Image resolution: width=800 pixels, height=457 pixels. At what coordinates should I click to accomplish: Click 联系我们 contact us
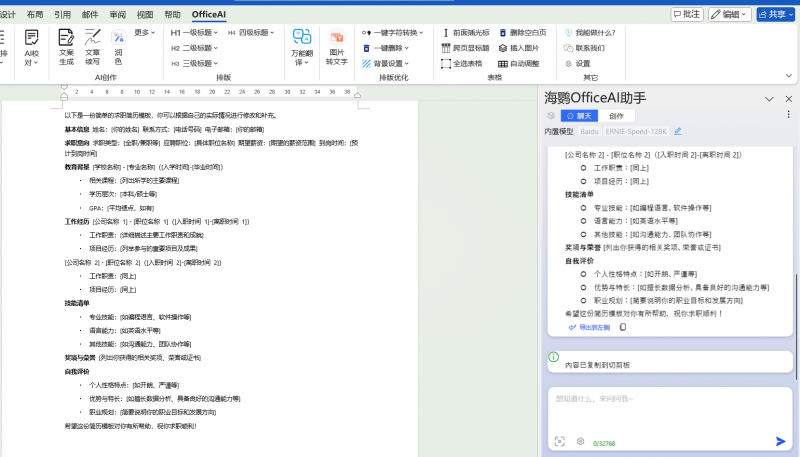click(x=585, y=48)
